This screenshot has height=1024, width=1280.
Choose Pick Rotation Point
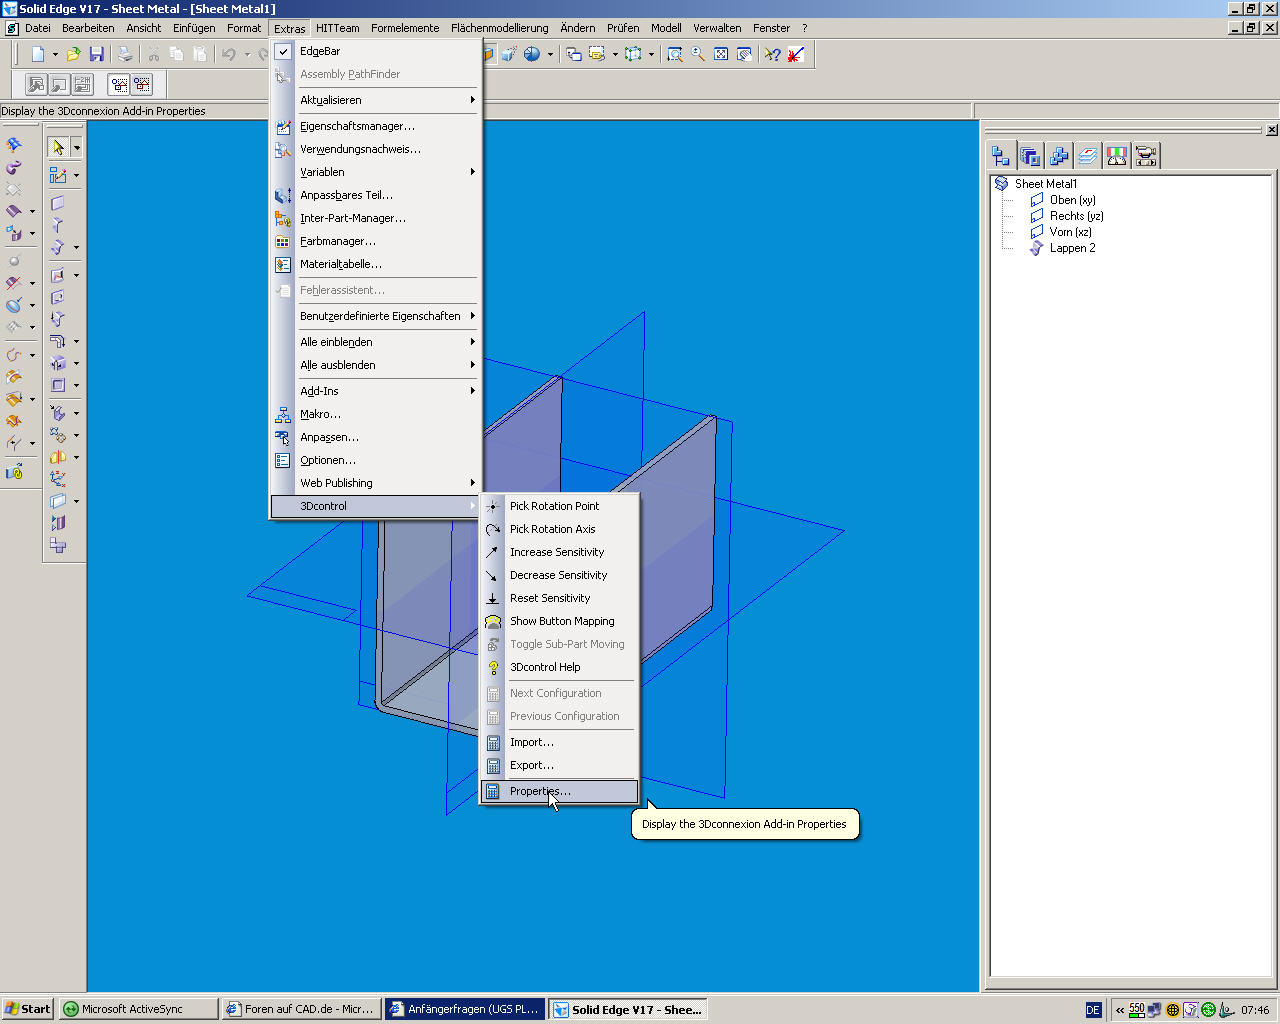point(559,506)
